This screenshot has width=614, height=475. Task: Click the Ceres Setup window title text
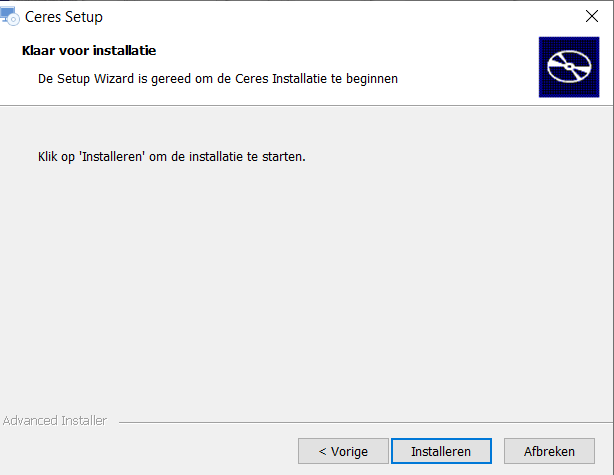click(x=64, y=17)
